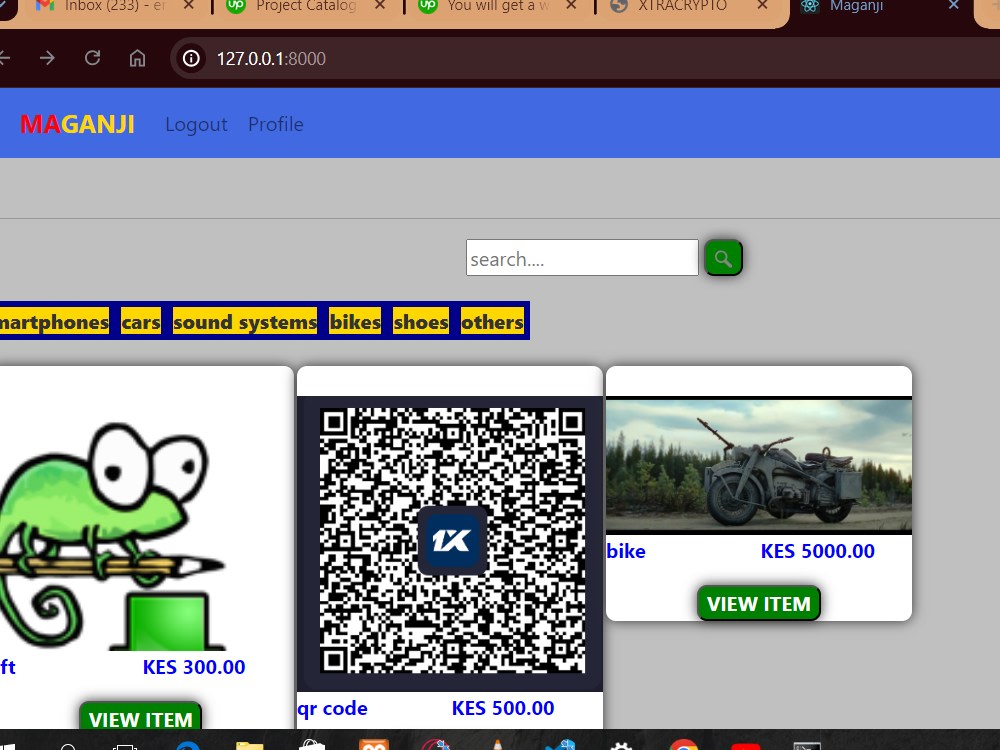The width and height of the screenshot is (1000, 750).
Task: Close the Project Catalog tab
Action: 380,5
